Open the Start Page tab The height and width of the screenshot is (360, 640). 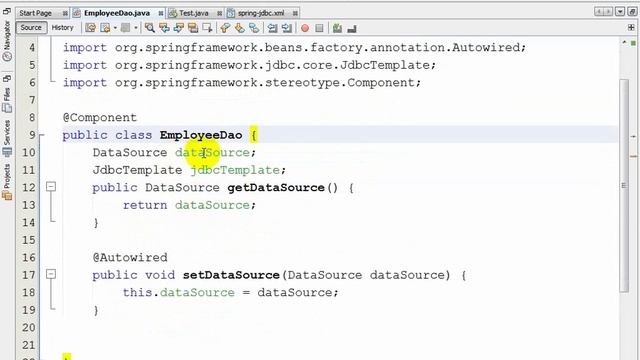36,13
